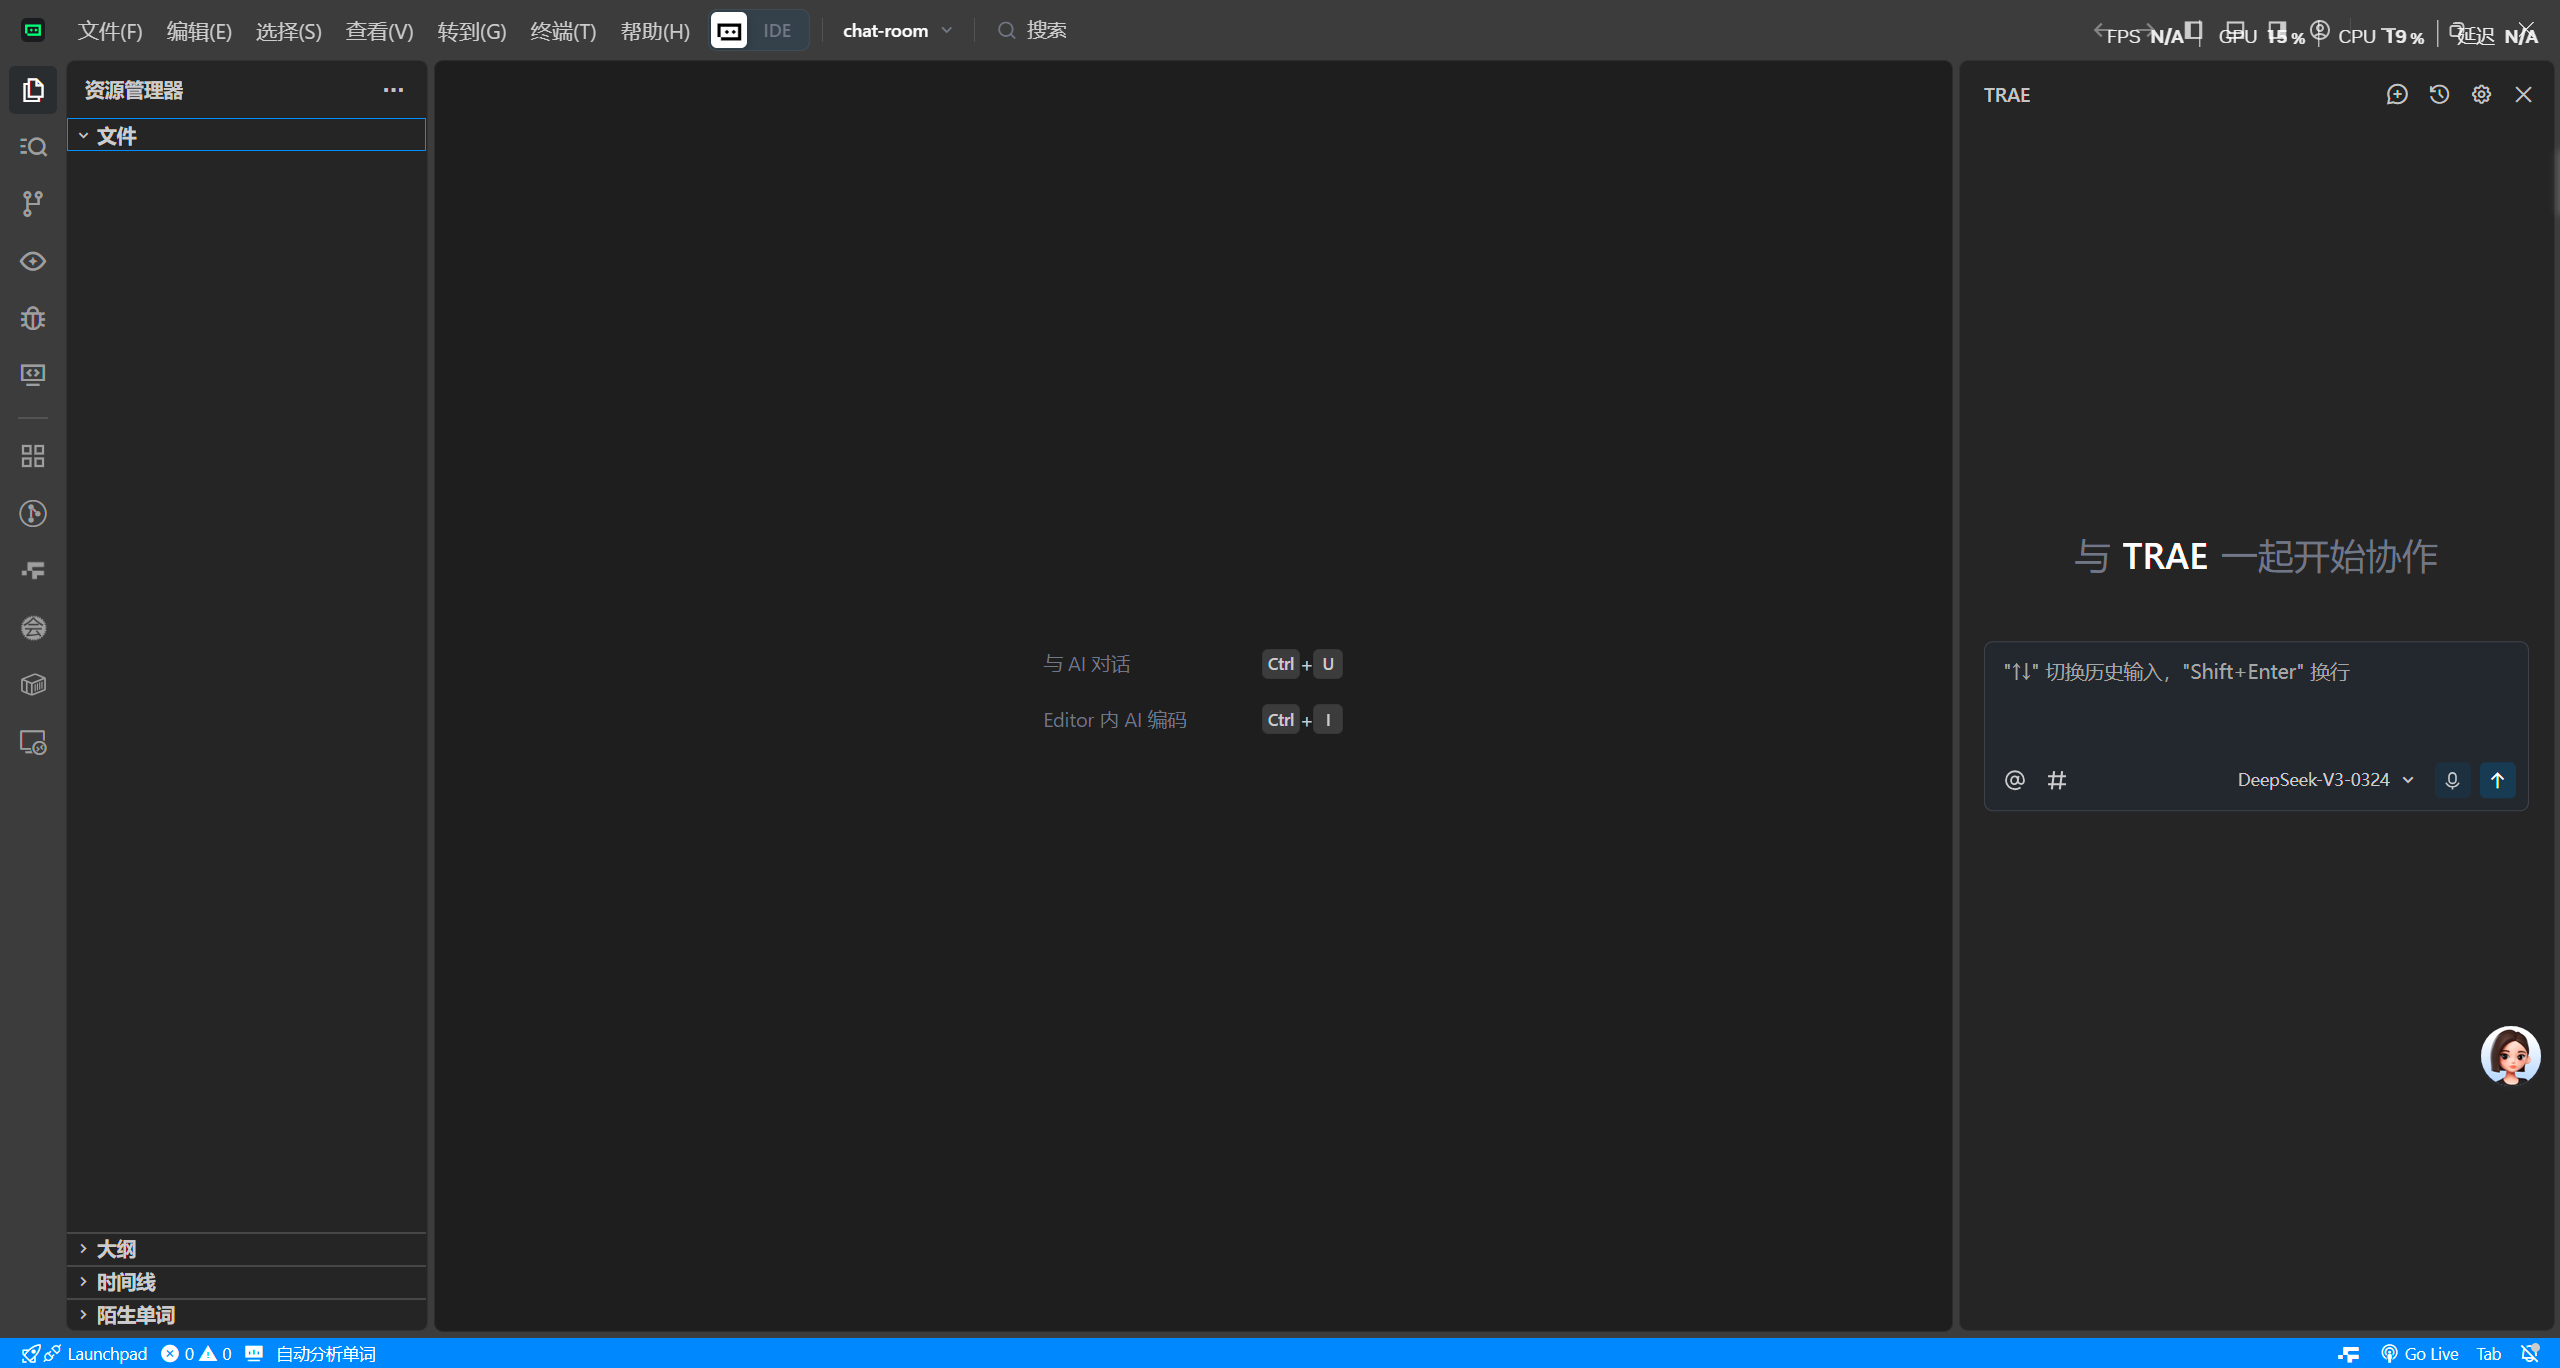2560x1368 pixels.
Task: Open TRAE panel settings gear
Action: (2481, 94)
